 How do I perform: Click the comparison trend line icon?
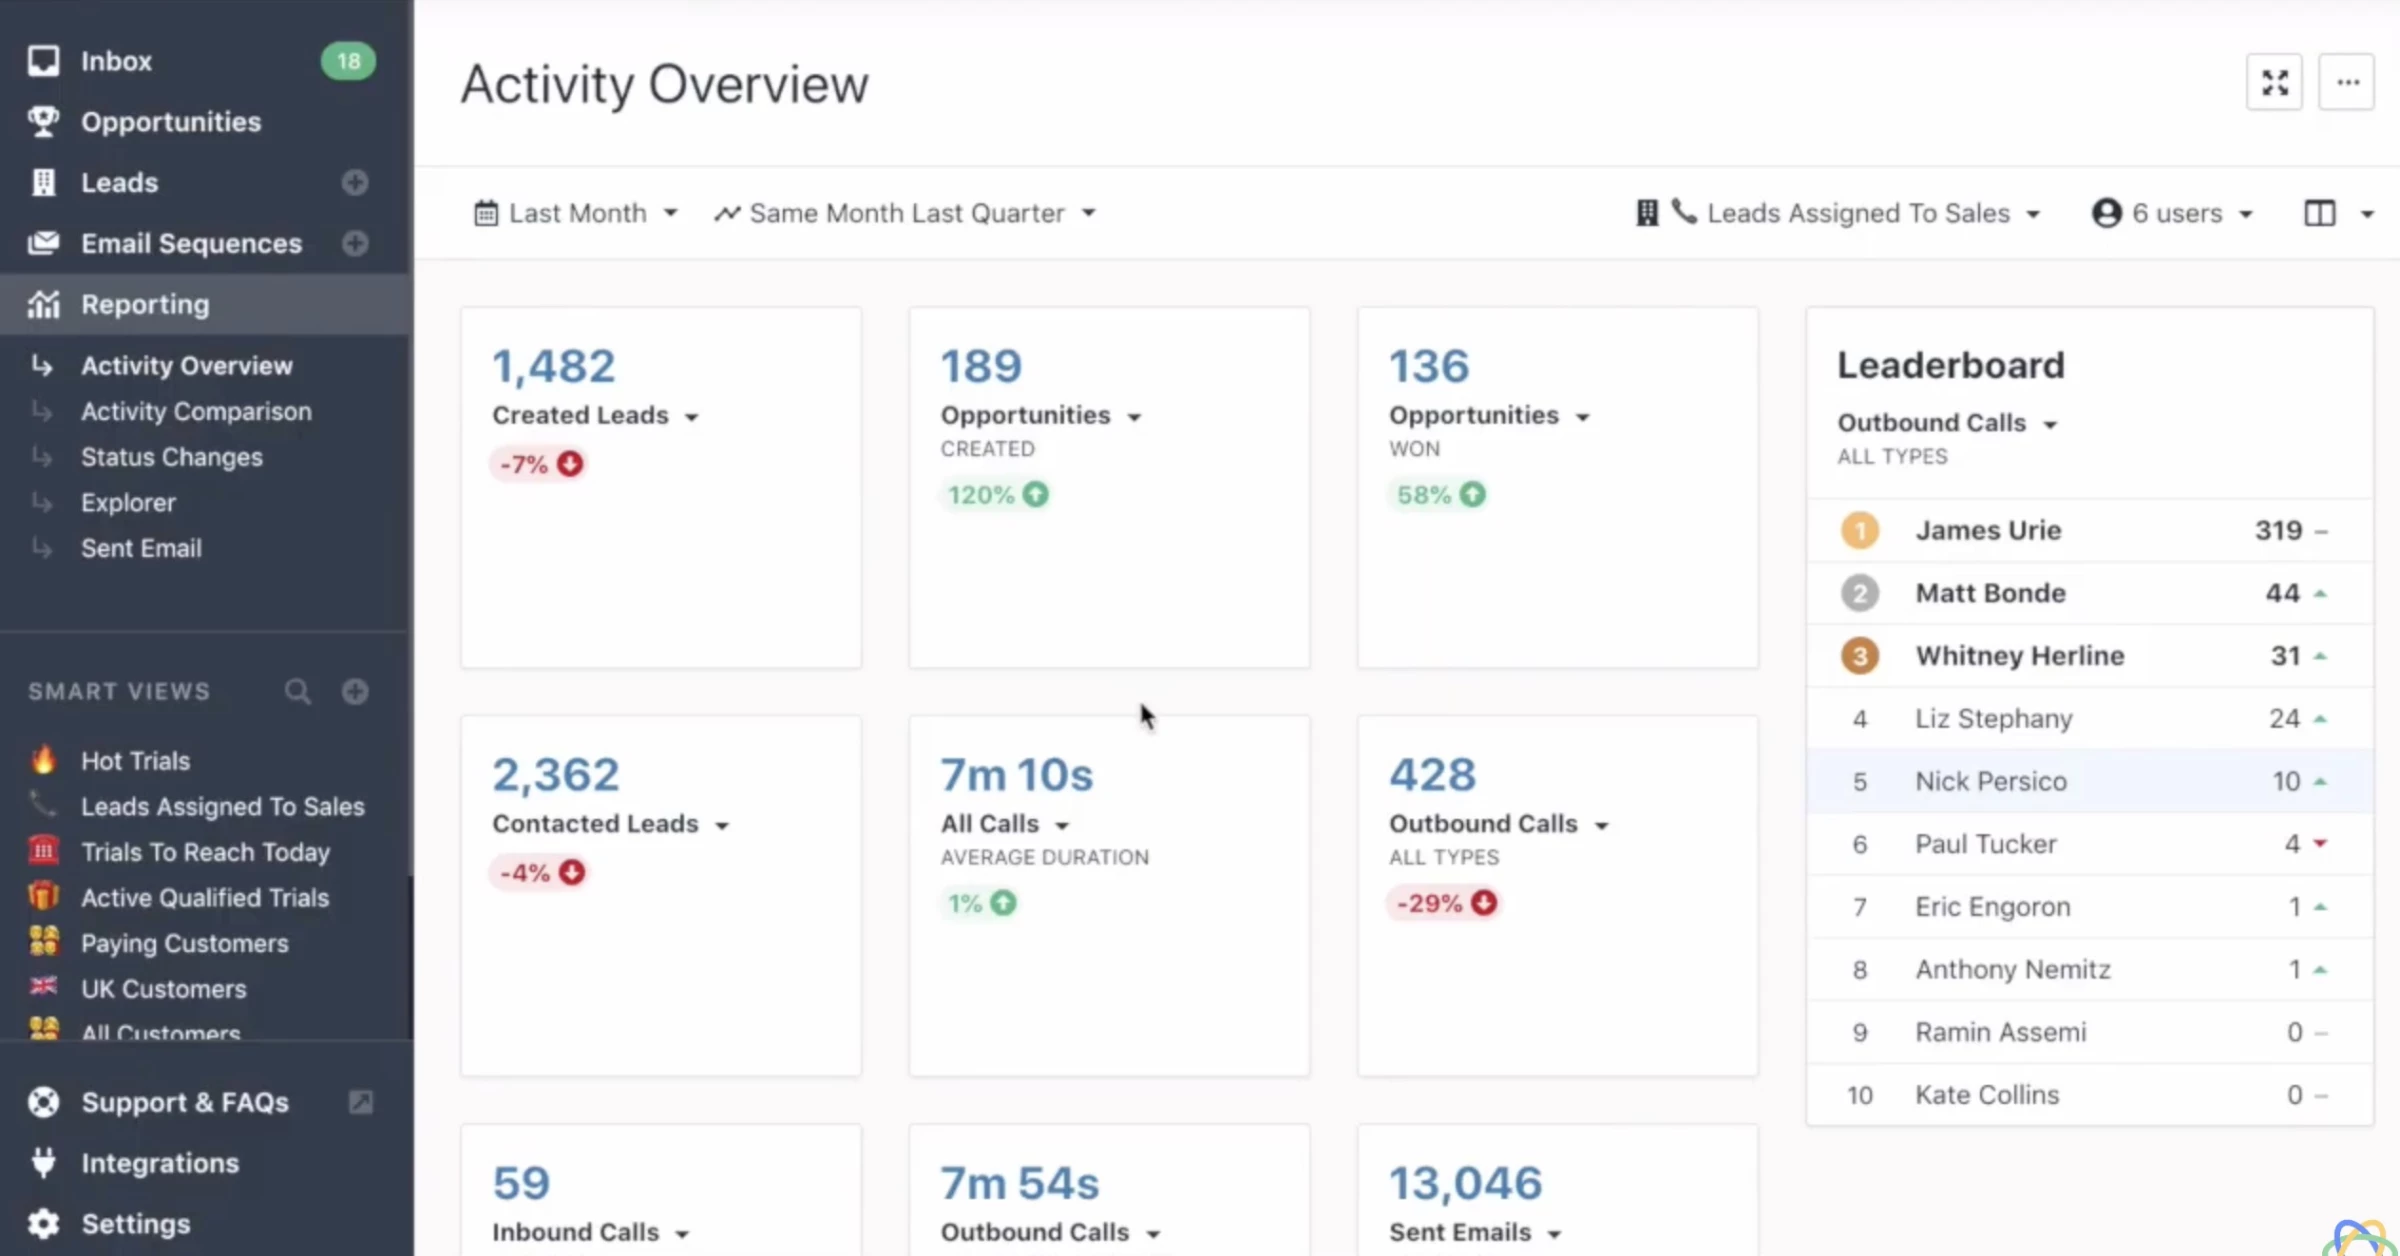tap(727, 213)
